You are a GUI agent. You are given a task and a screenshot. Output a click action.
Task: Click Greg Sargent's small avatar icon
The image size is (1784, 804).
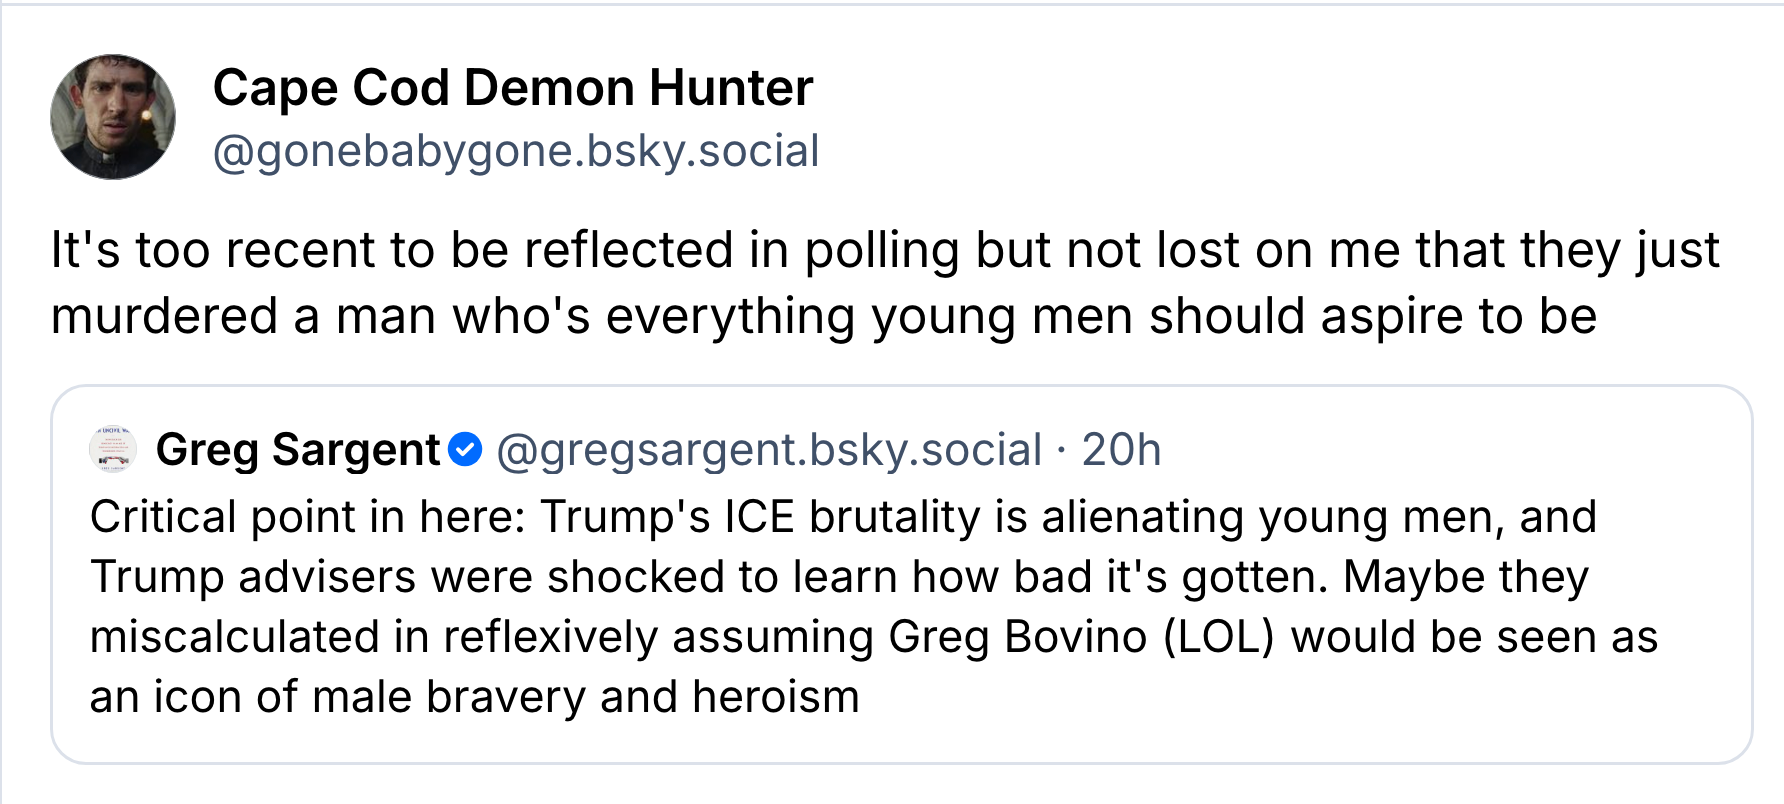113,450
